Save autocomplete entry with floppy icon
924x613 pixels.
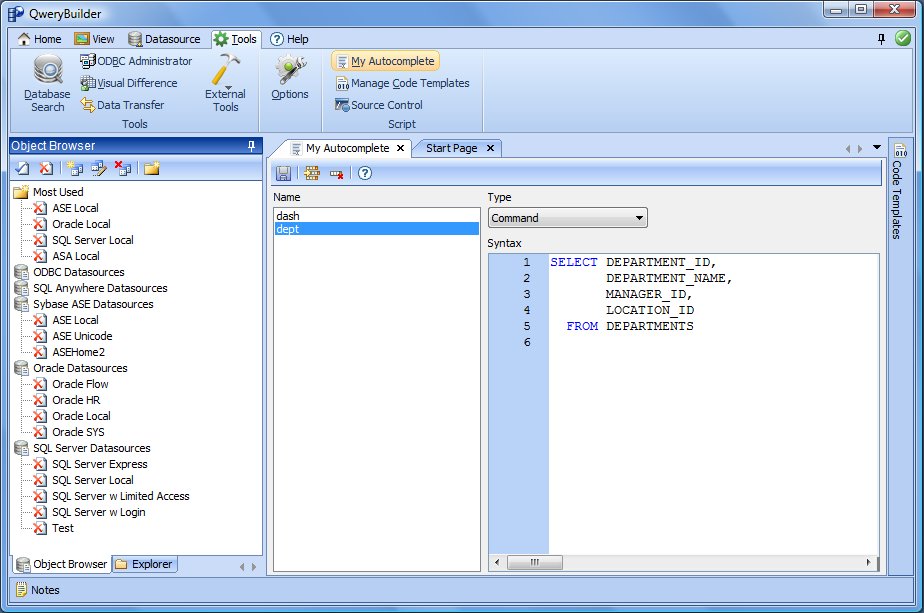coord(283,173)
